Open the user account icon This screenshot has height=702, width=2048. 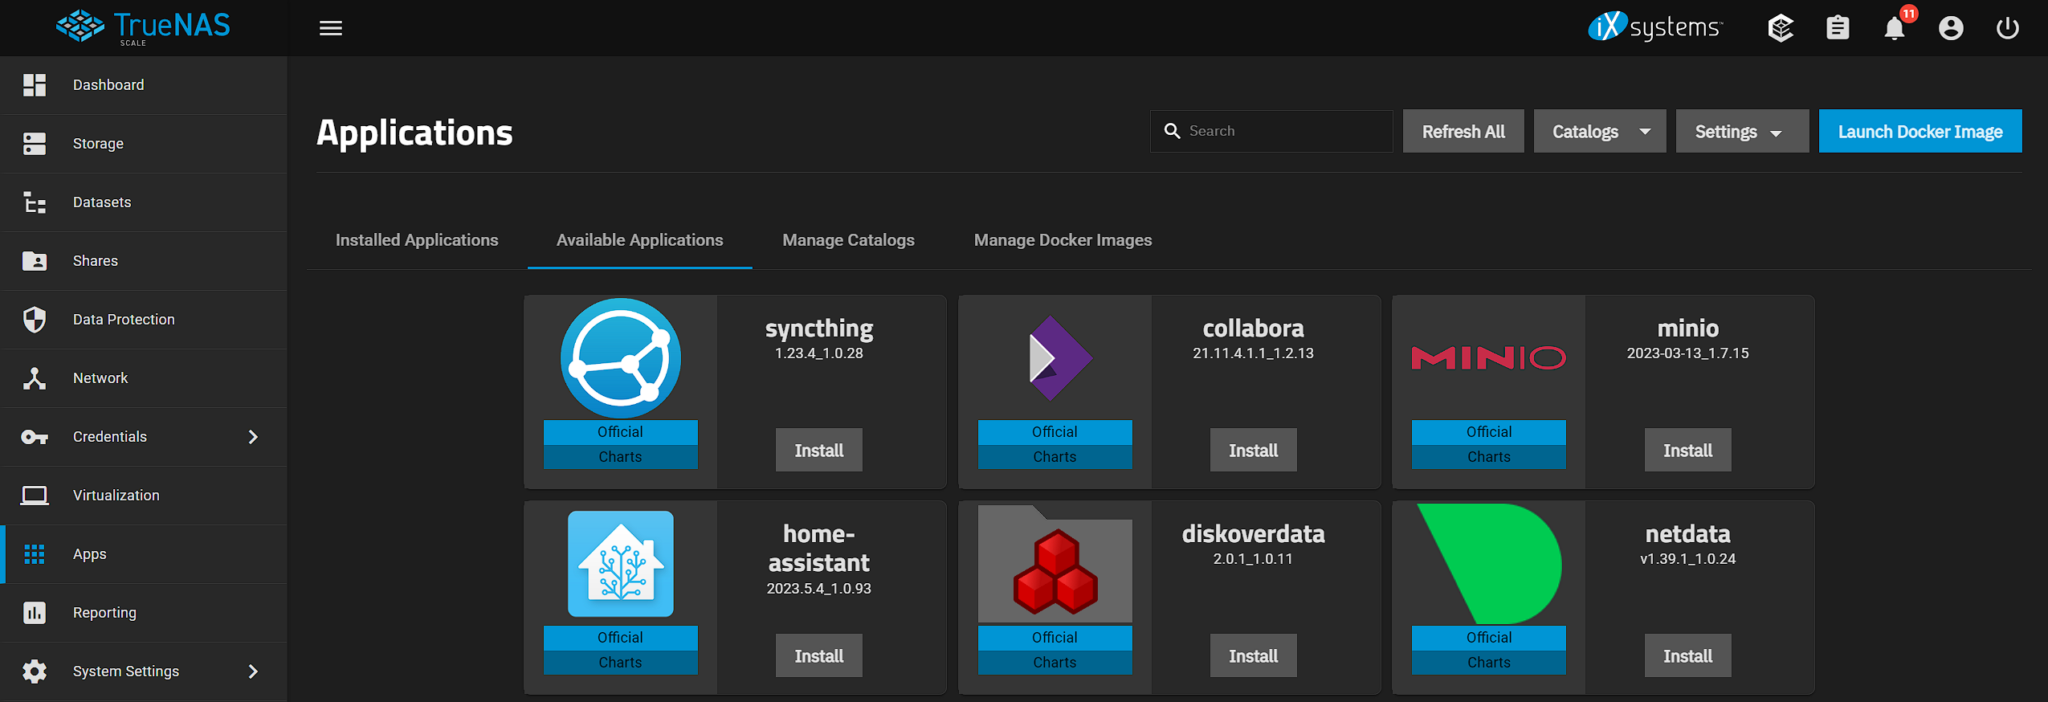pos(1950,28)
